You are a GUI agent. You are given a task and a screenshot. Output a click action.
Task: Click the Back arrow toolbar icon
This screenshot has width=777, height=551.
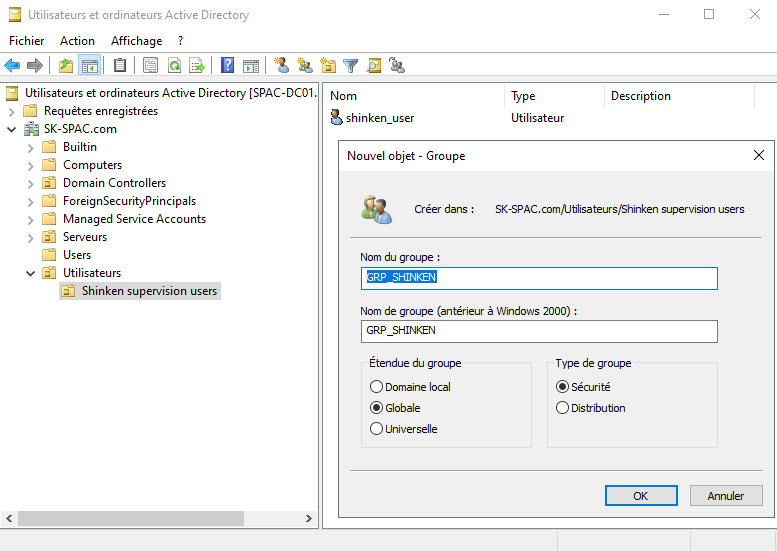(x=12, y=66)
